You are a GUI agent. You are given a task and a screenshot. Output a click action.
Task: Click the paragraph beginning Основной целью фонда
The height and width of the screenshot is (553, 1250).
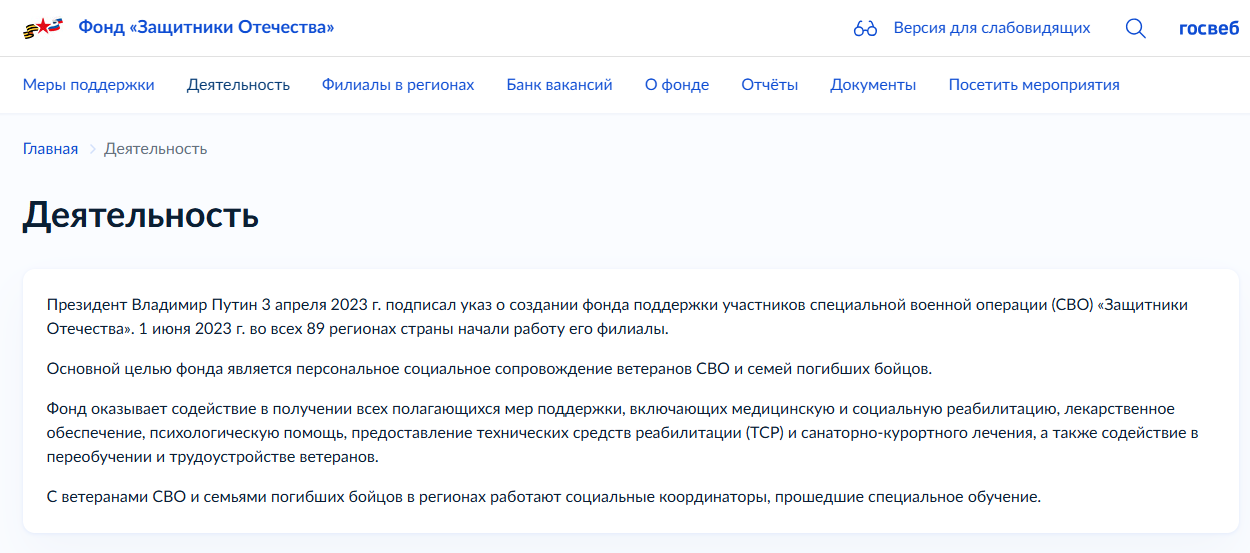click(x=489, y=369)
